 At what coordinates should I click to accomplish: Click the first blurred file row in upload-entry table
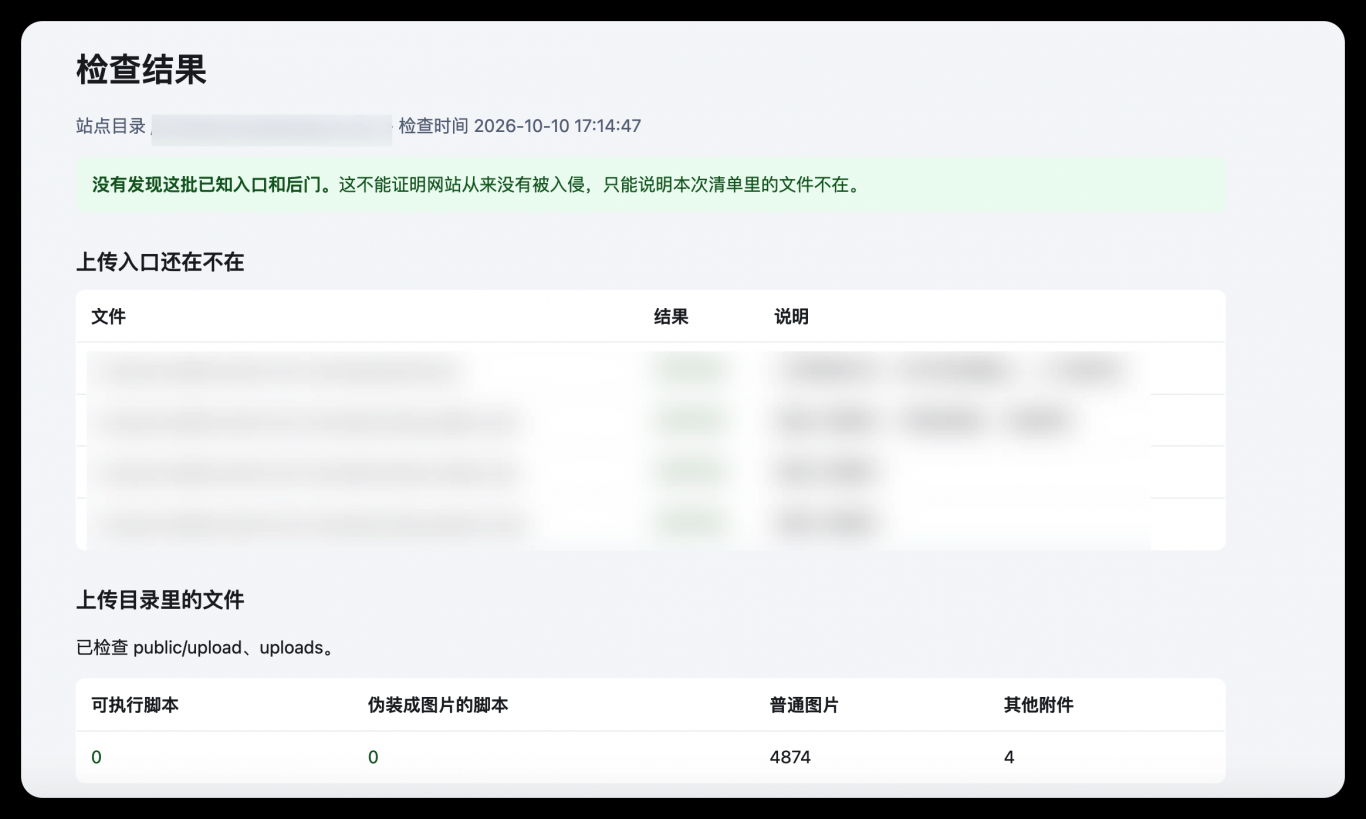[650, 369]
